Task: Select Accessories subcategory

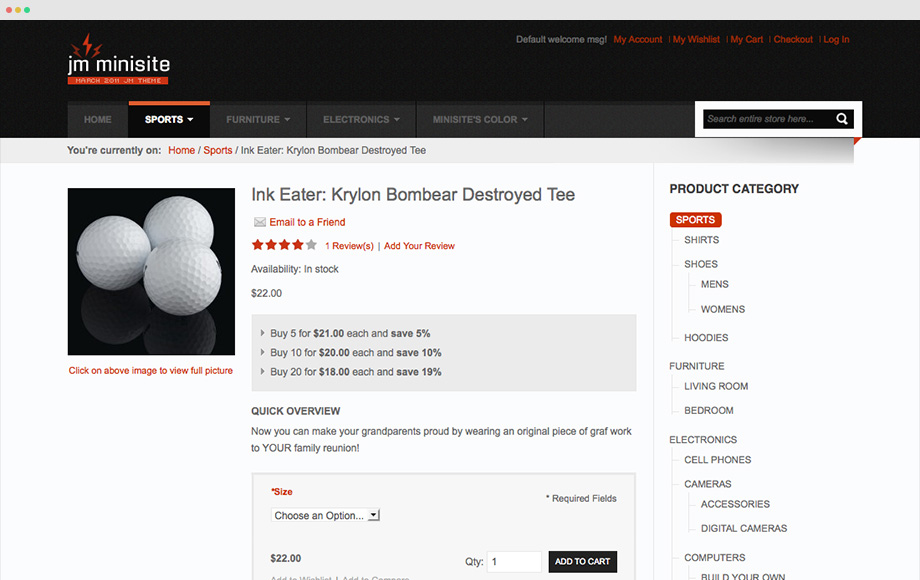Action: (x=735, y=504)
